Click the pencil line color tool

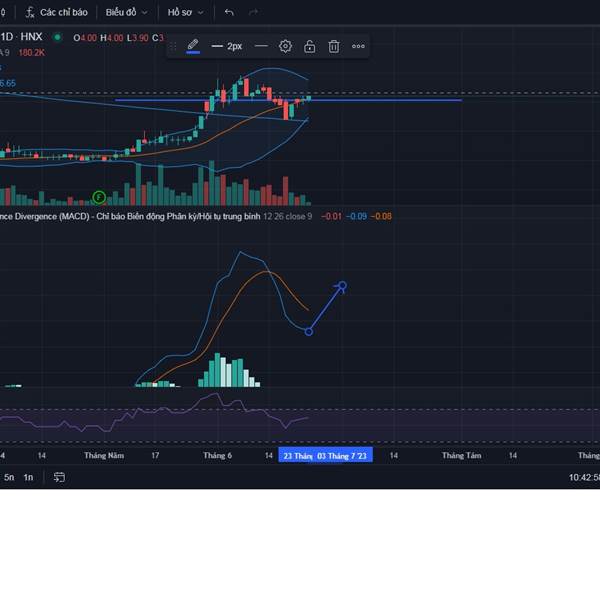click(x=193, y=46)
